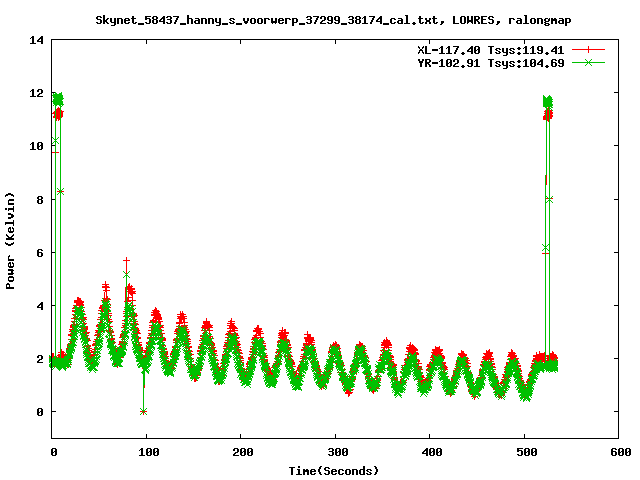
Task: Click the plot title text starting with Skynet_58437
Action: click(333, 20)
